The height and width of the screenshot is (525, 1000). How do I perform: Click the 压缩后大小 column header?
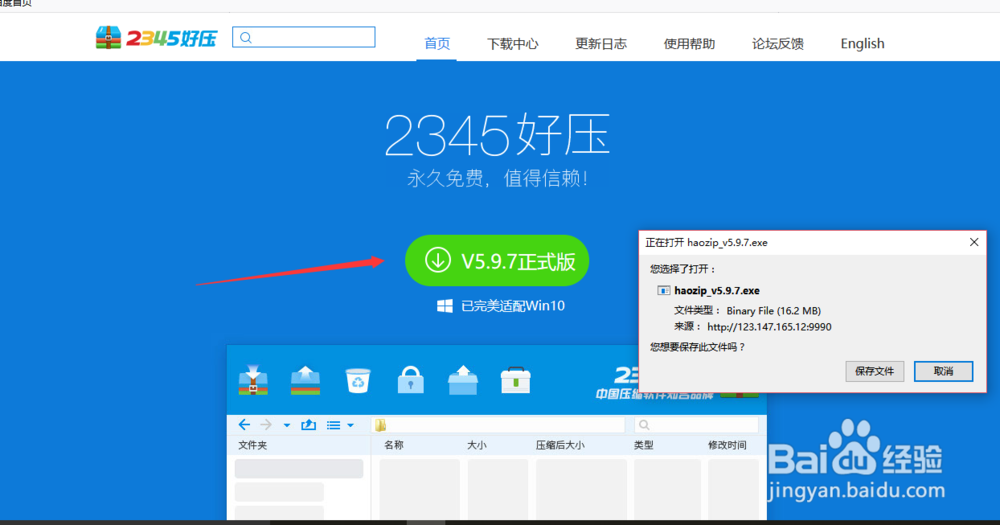coord(560,445)
